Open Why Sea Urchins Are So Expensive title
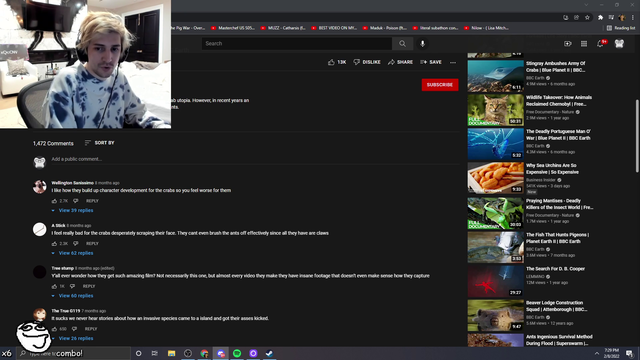The height and width of the screenshot is (360, 640). (x=552, y=169)
